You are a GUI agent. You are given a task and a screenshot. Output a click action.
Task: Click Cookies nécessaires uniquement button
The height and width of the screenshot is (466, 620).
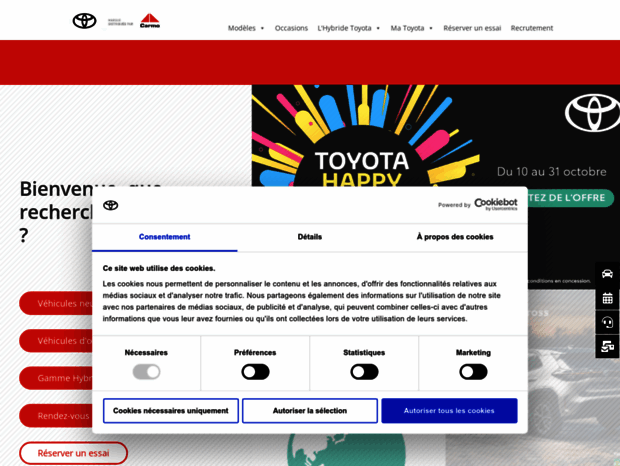tap(171, 411)
